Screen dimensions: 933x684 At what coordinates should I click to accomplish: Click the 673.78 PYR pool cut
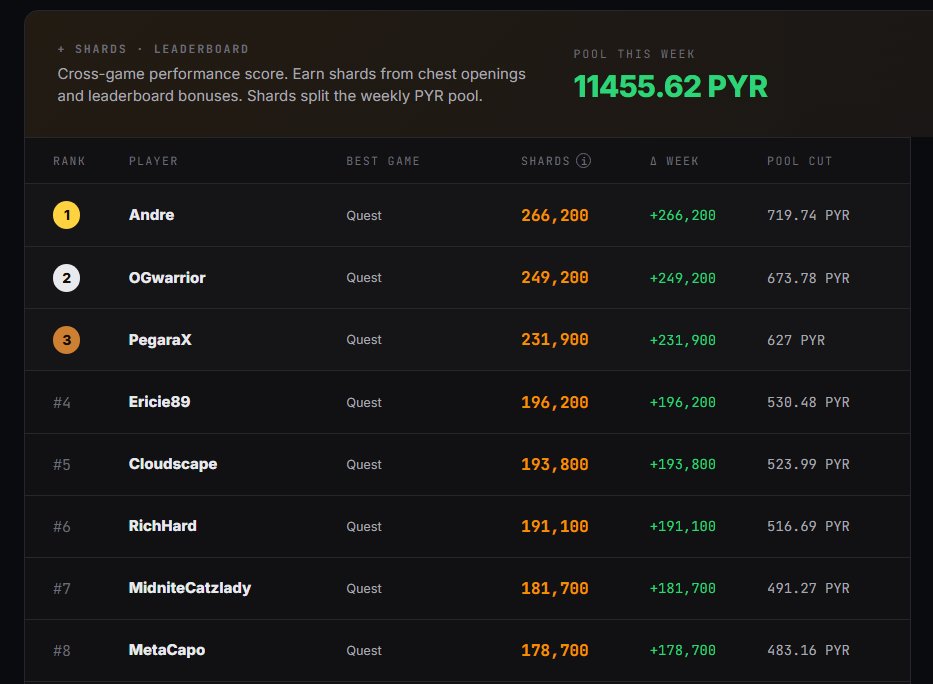click(808, 278)
